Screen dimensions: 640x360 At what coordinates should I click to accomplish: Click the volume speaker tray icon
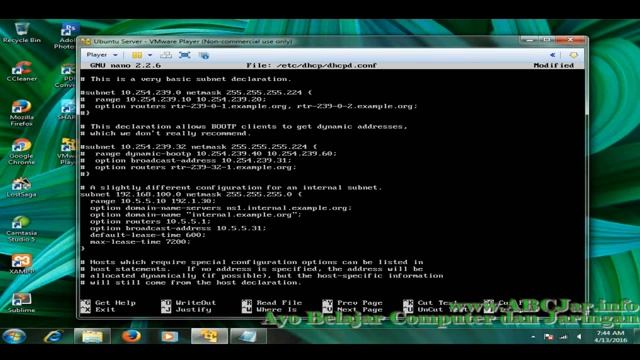(x=579, y=337)
